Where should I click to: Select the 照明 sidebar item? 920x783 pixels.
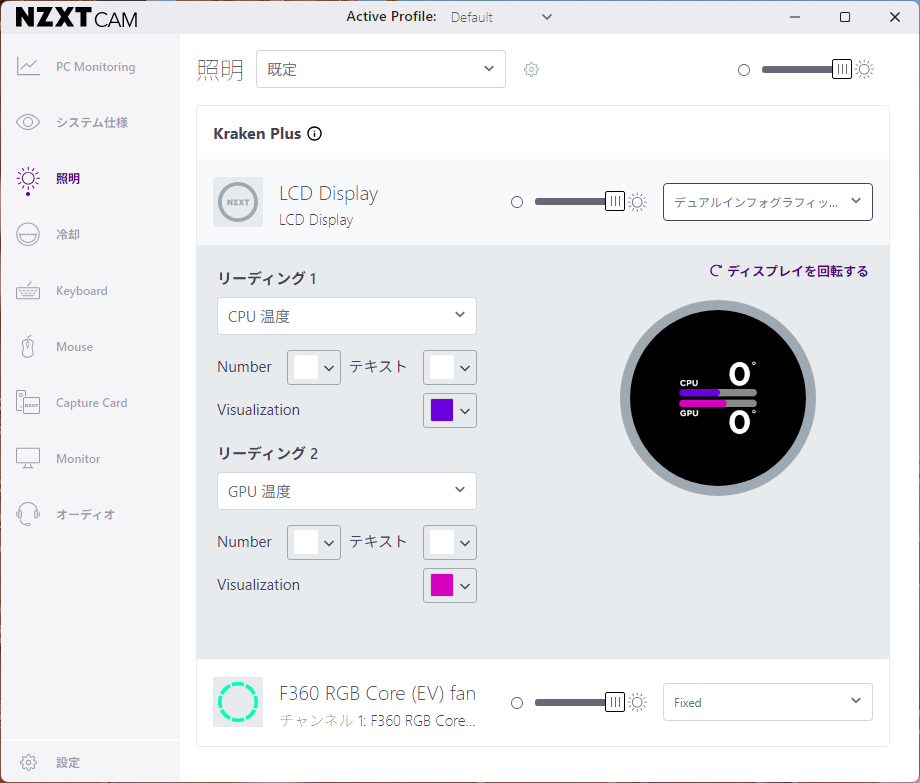coord(68,178)
